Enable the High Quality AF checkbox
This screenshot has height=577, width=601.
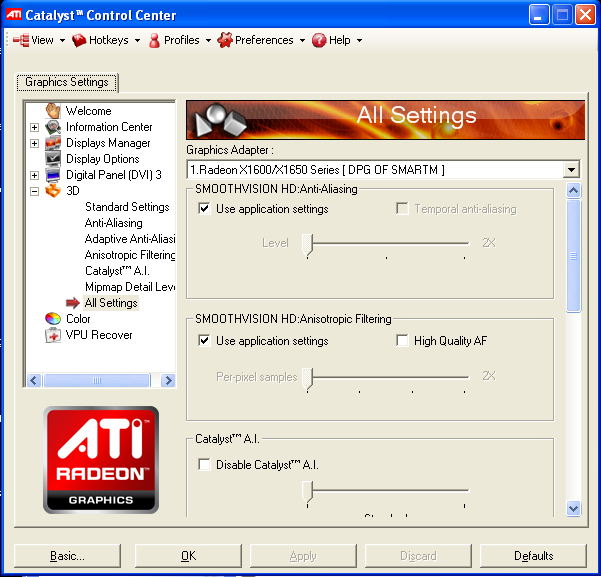click(403, 341)
